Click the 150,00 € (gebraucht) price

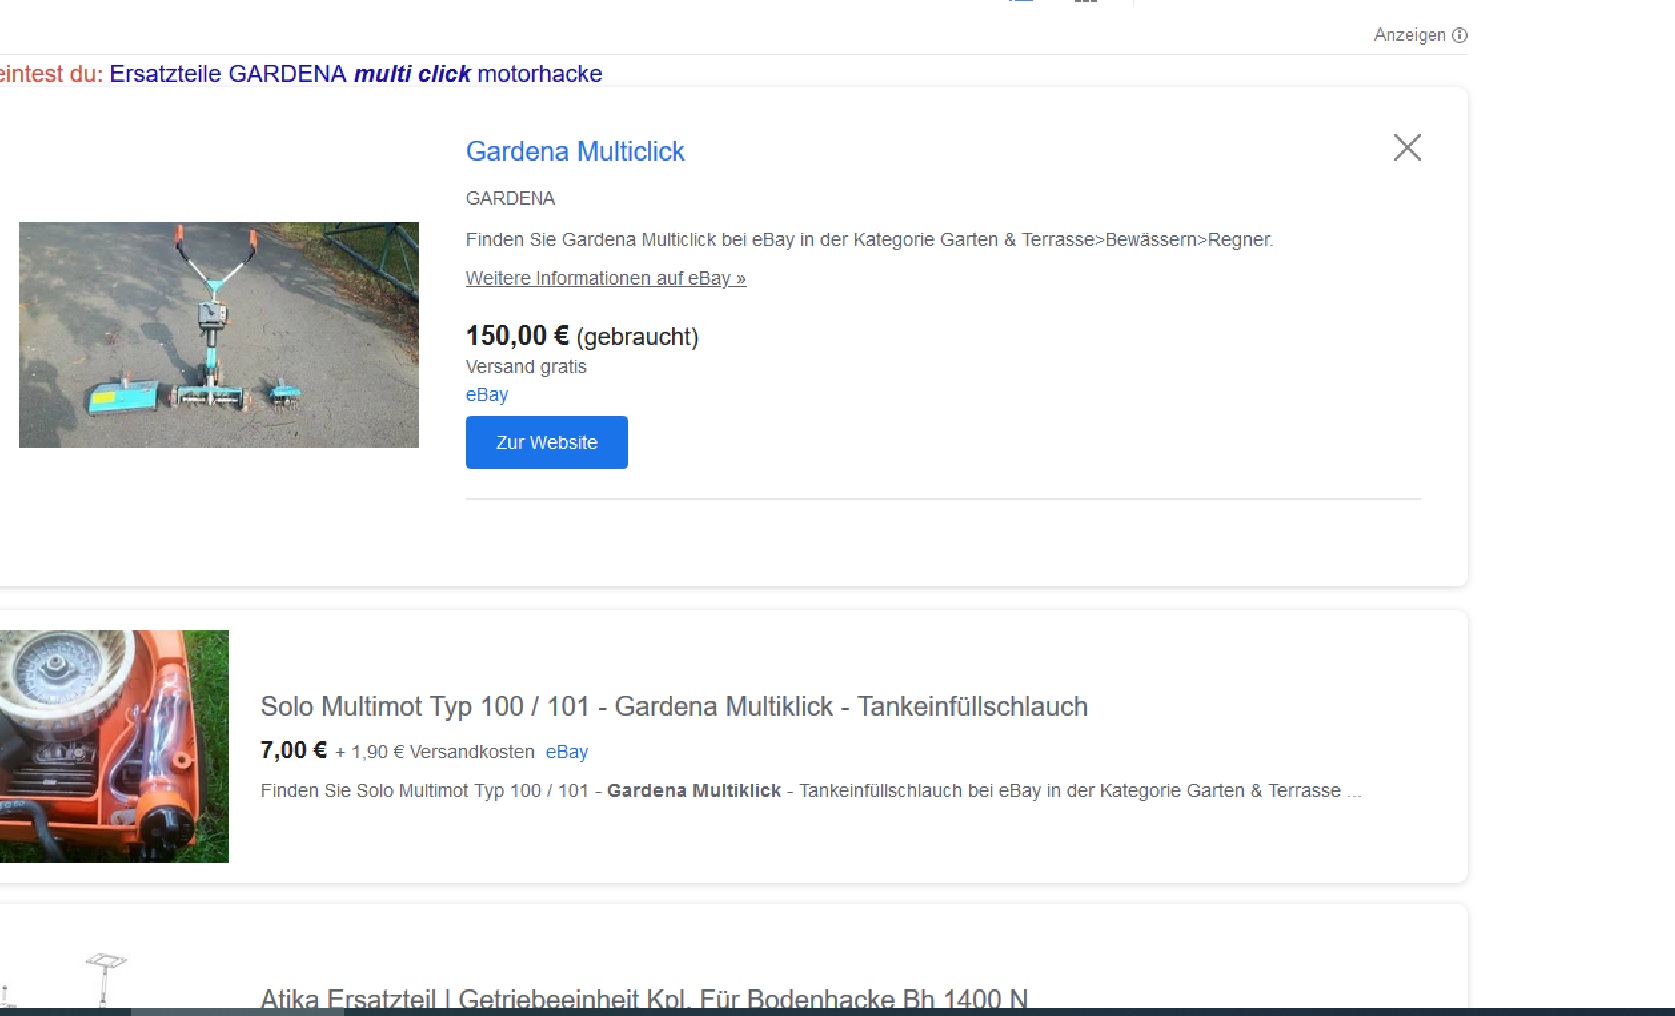[x=582, y=336]
